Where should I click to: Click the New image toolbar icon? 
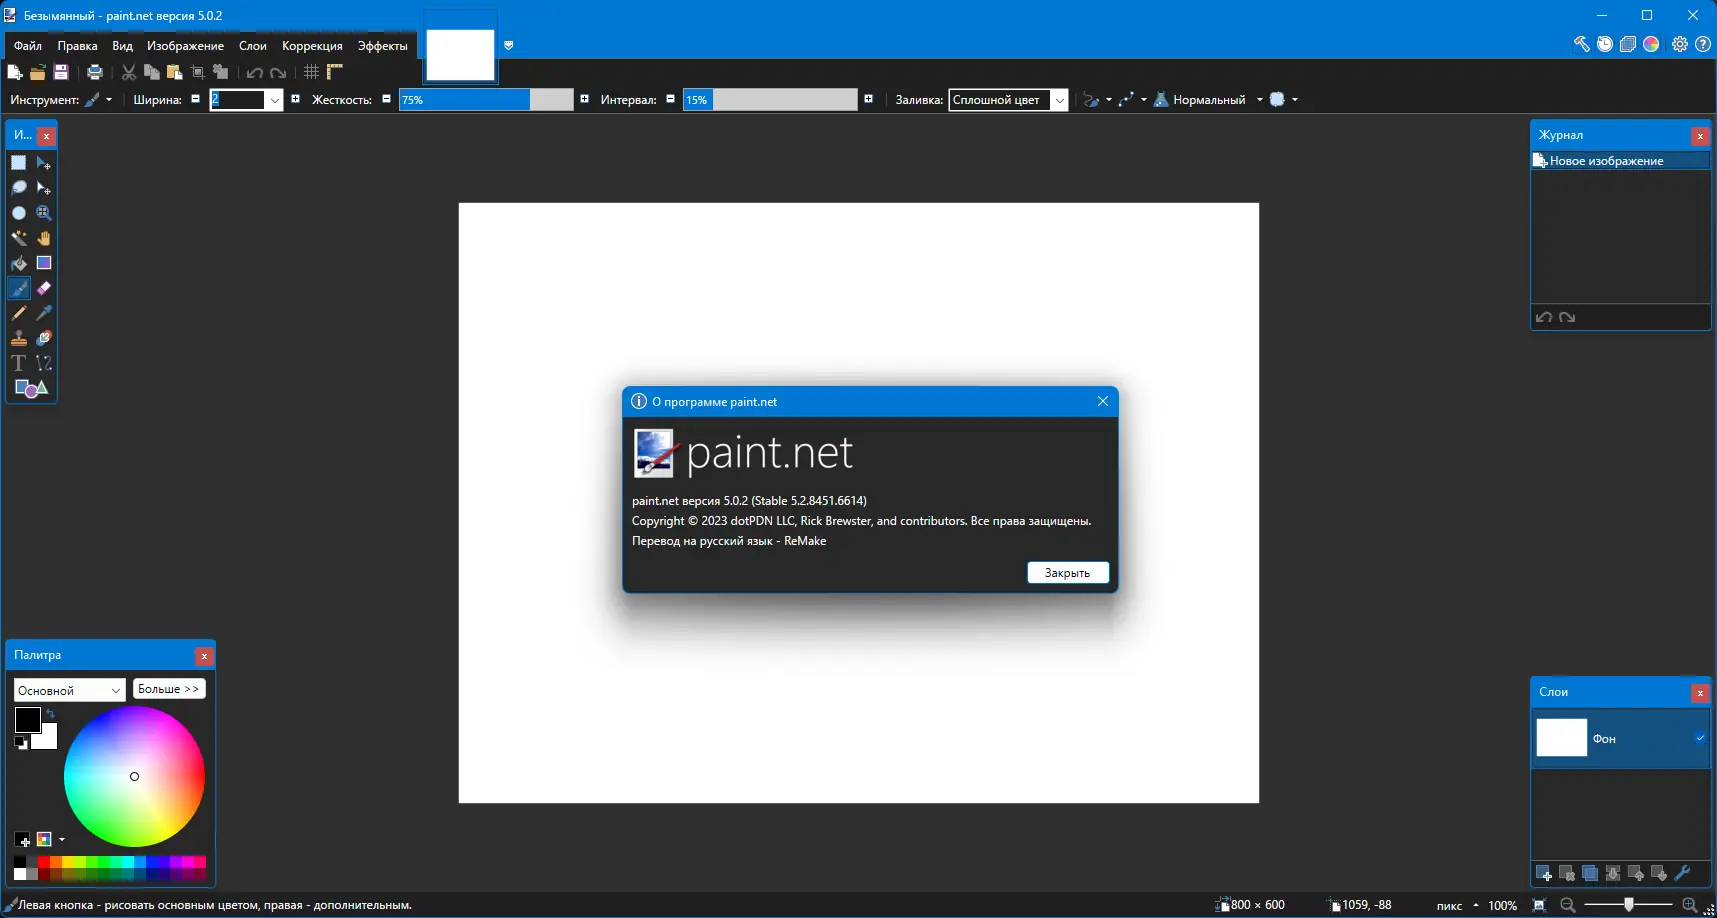coord(15,72)
